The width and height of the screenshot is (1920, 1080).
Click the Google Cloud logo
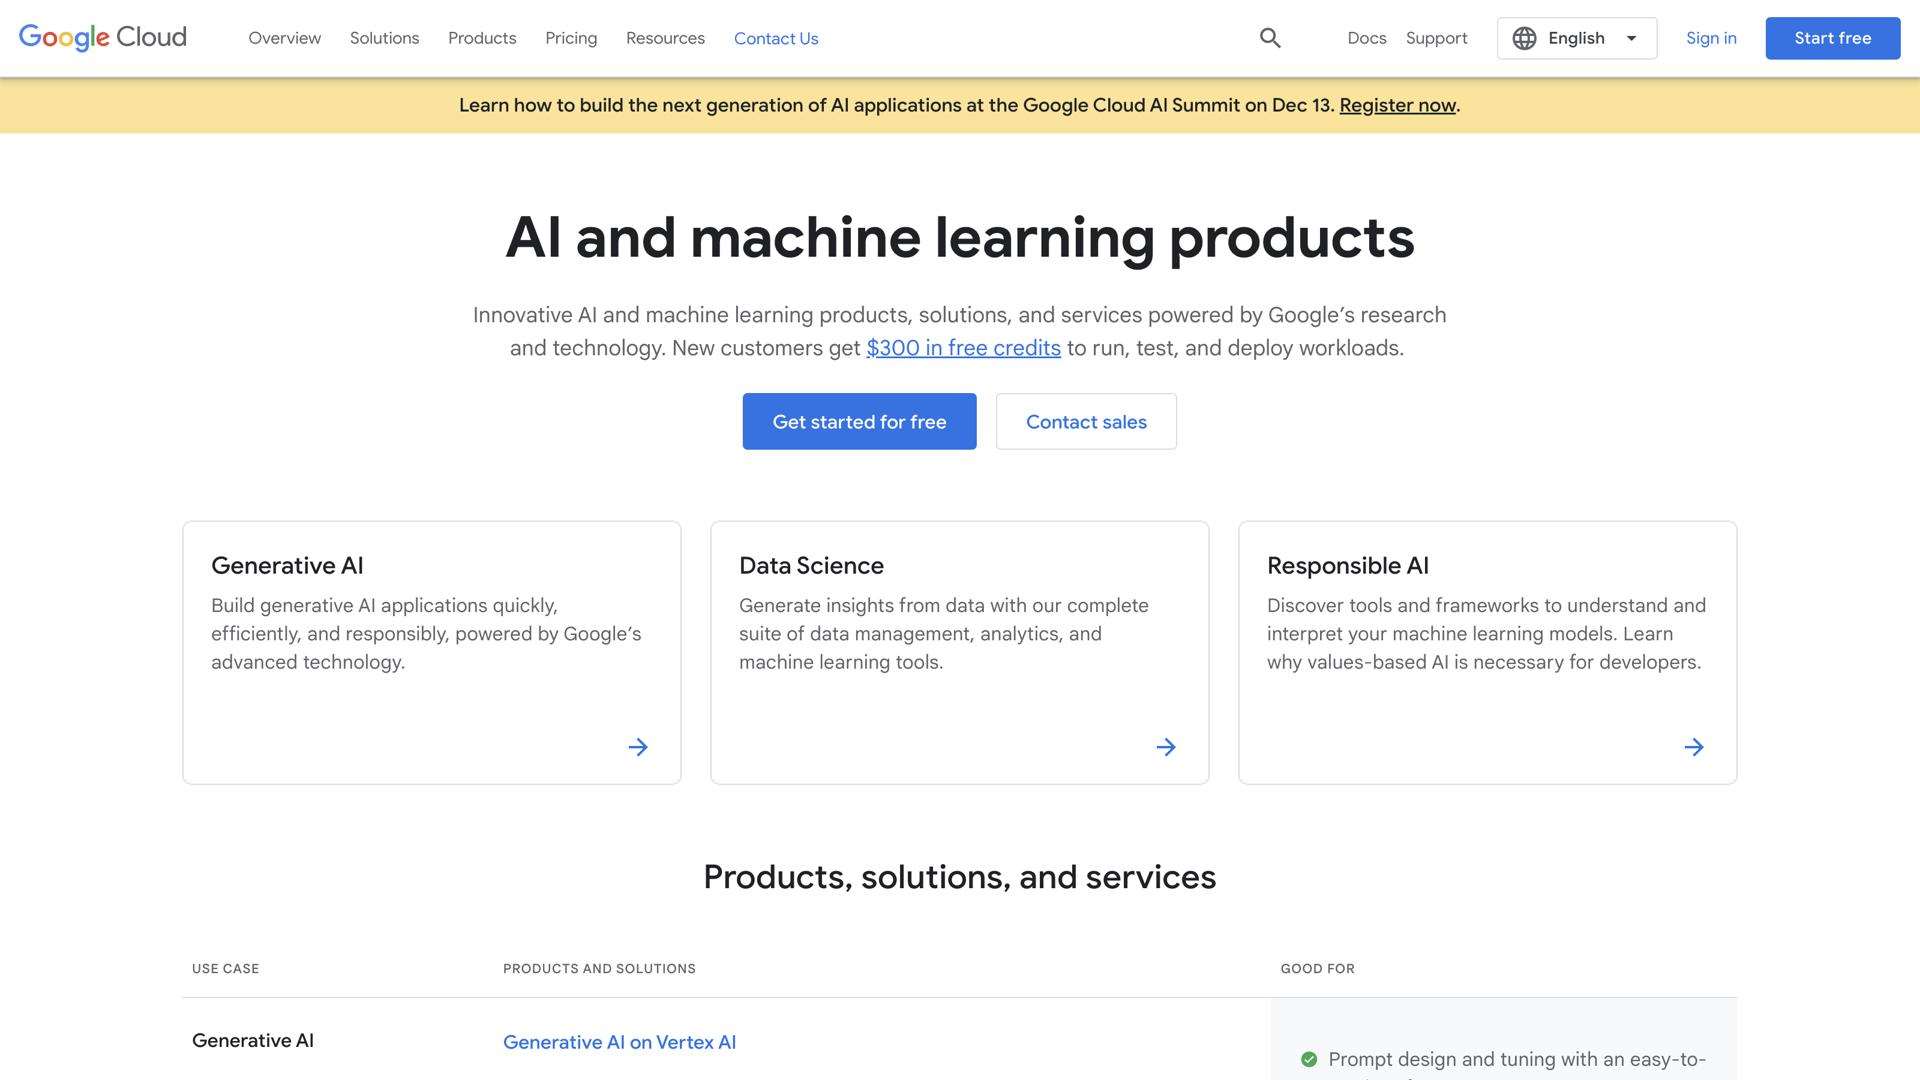coord(101,37)
